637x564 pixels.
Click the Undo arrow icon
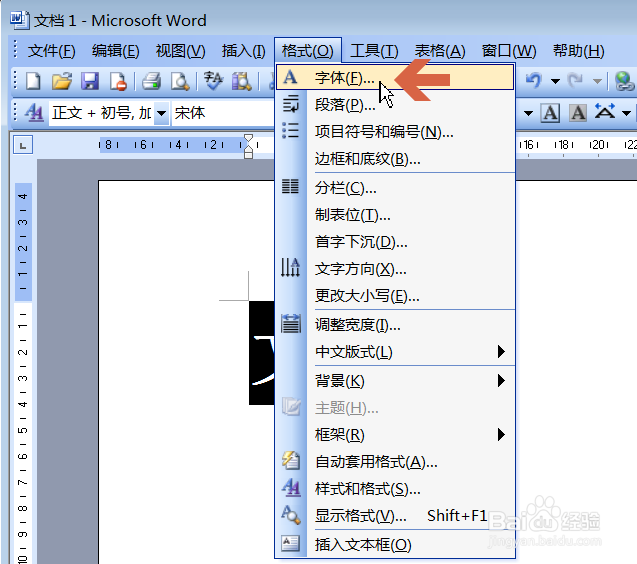point(534,80)
